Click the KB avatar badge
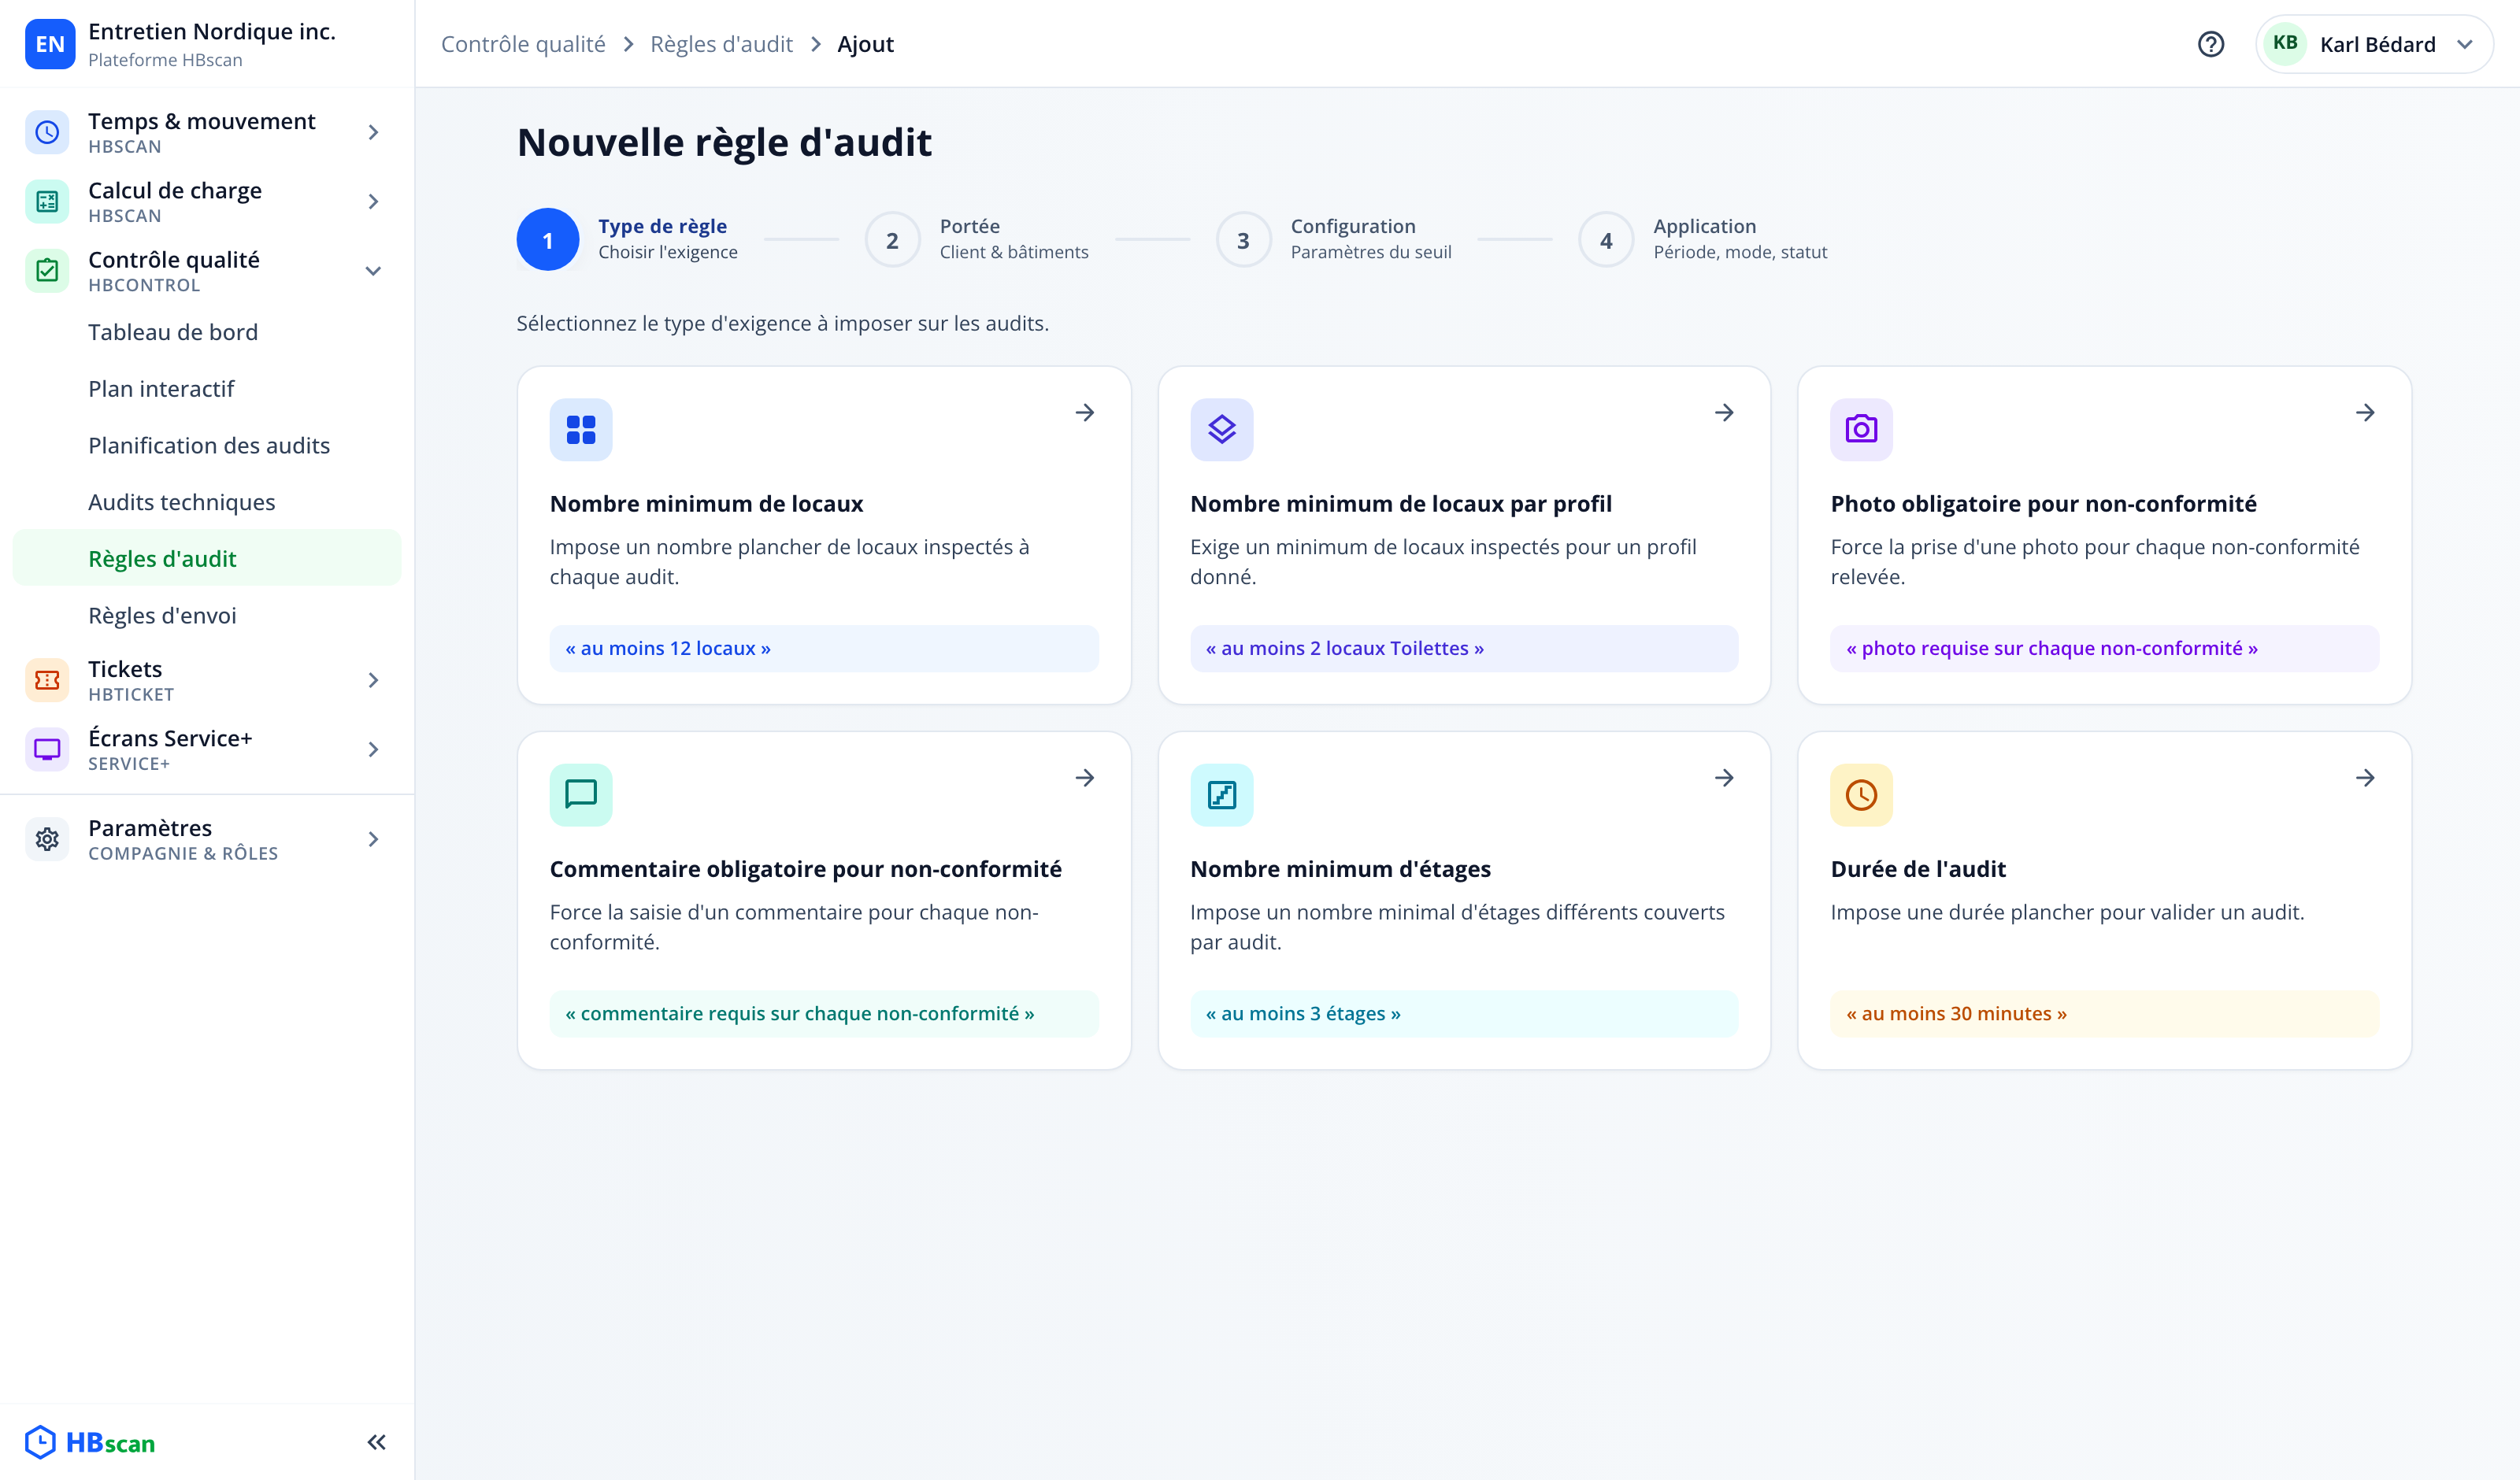The image size is (2520, 1480). (x=2284, y=43)
